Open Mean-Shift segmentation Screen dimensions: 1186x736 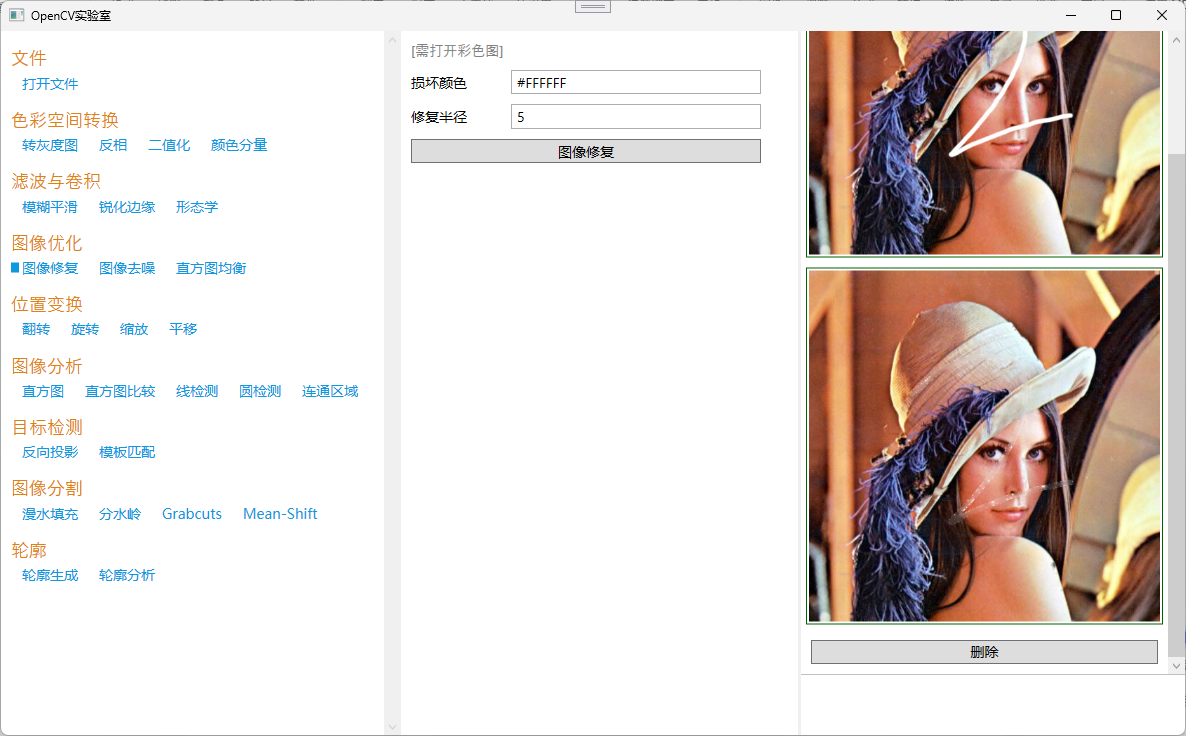click(x=280, y=514)
